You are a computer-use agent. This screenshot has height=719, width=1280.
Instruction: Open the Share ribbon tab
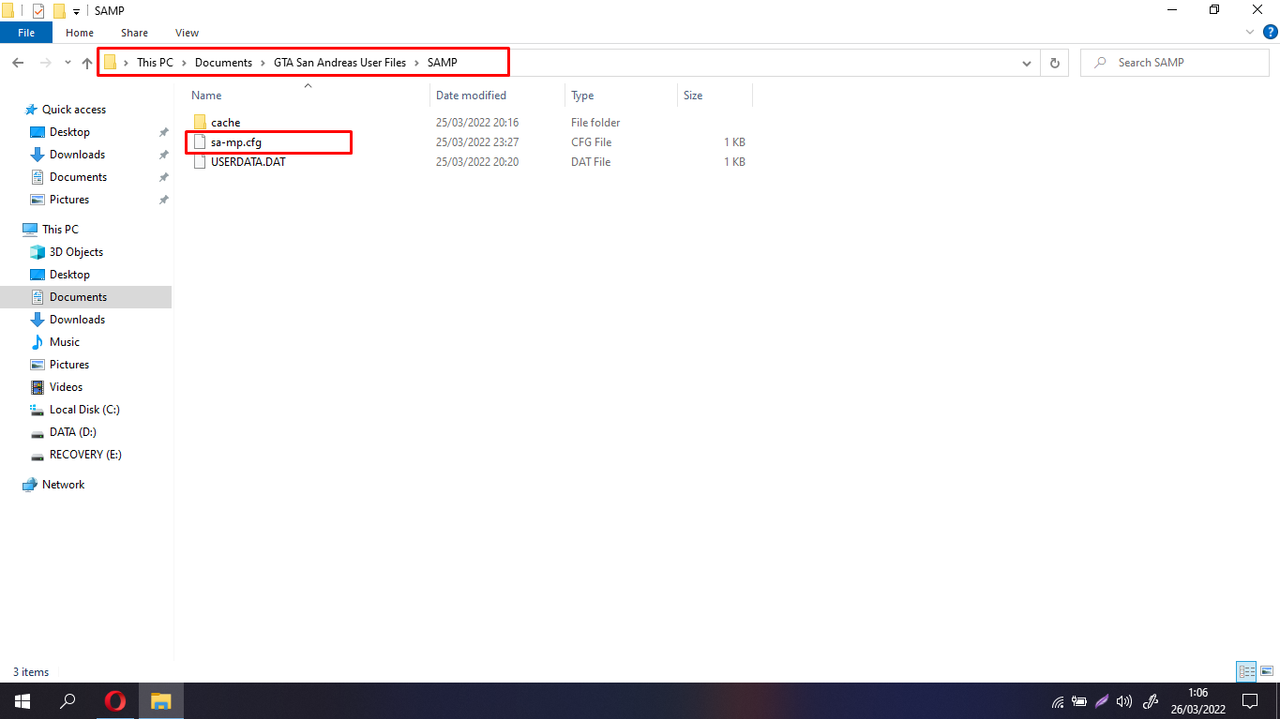coord(134,33)
